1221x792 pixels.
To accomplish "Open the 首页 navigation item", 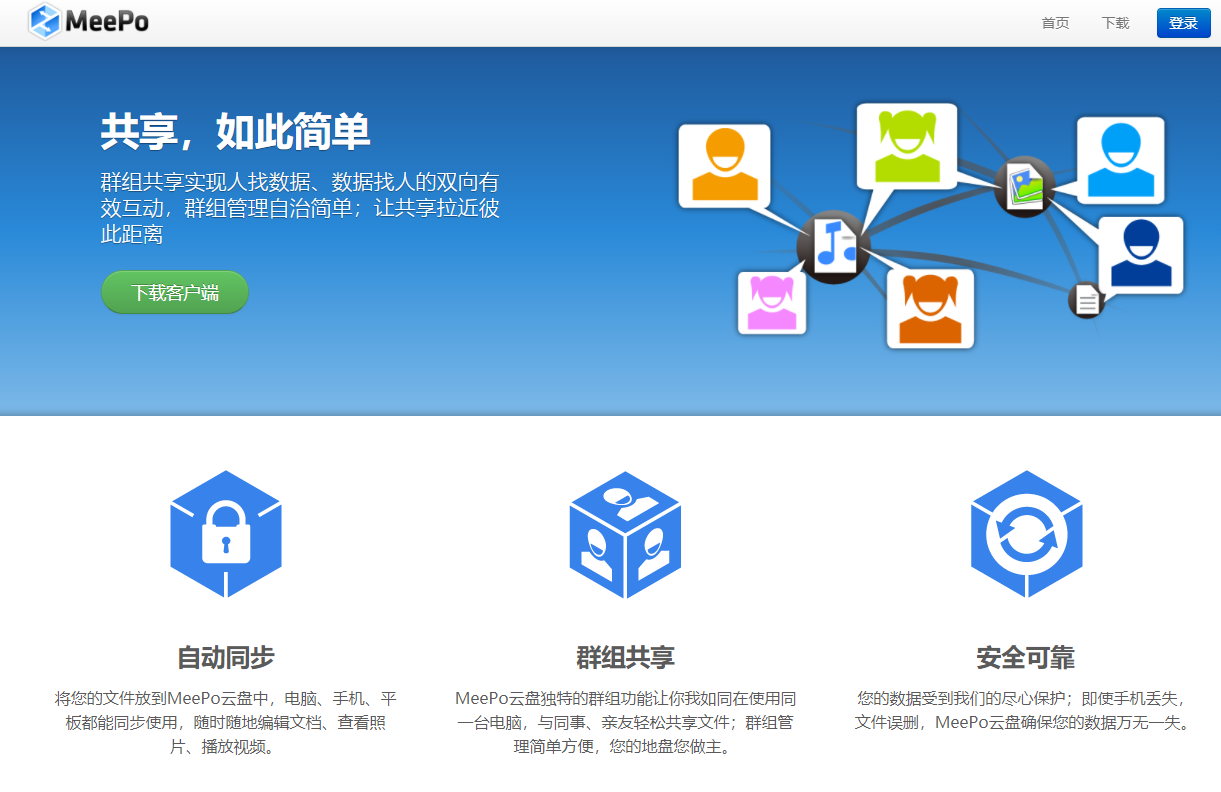I will click(1055, 23).
